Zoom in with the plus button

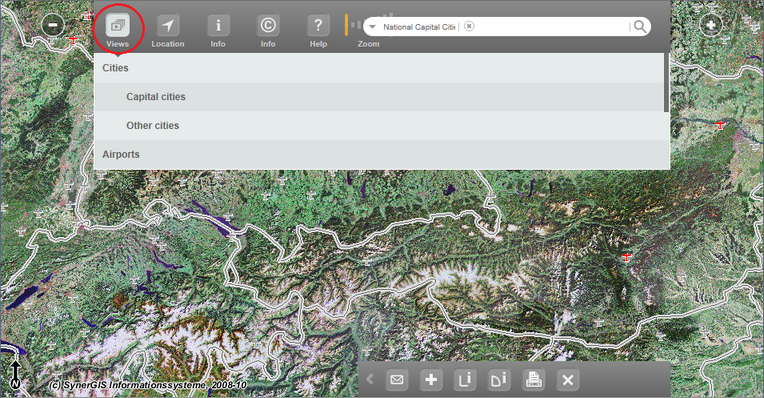pyautogui.click(x=711, y=24)
